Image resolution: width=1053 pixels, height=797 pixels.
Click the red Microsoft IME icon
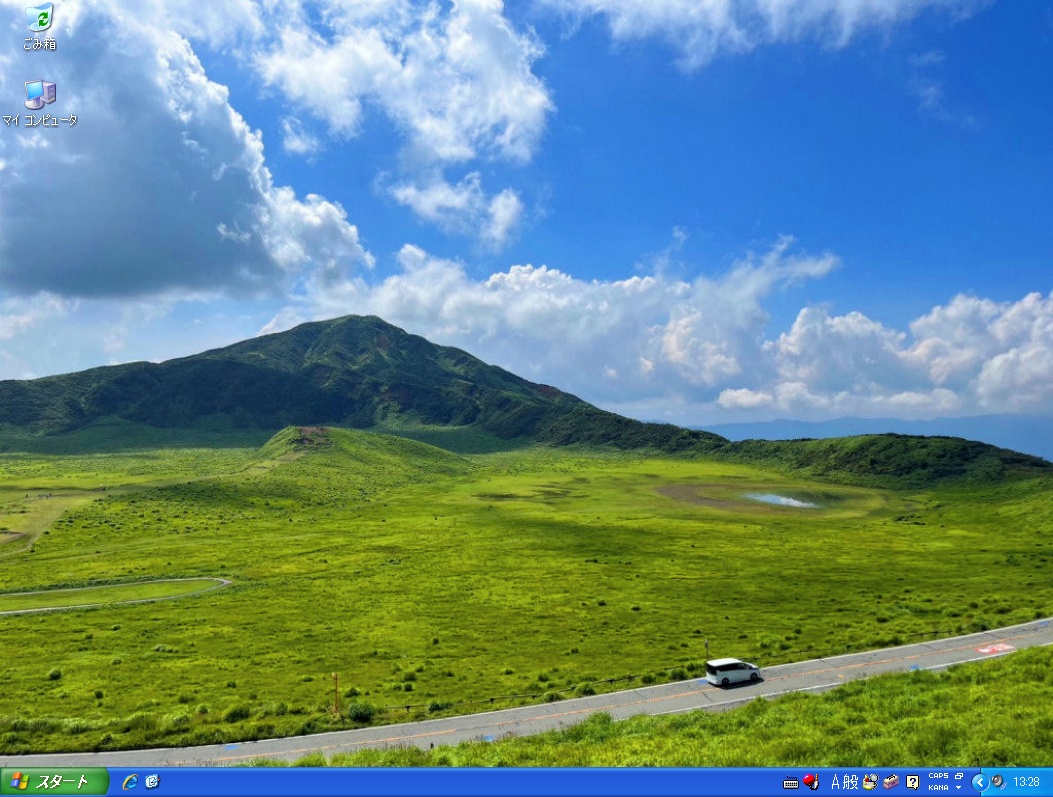[x=810, y=781]
